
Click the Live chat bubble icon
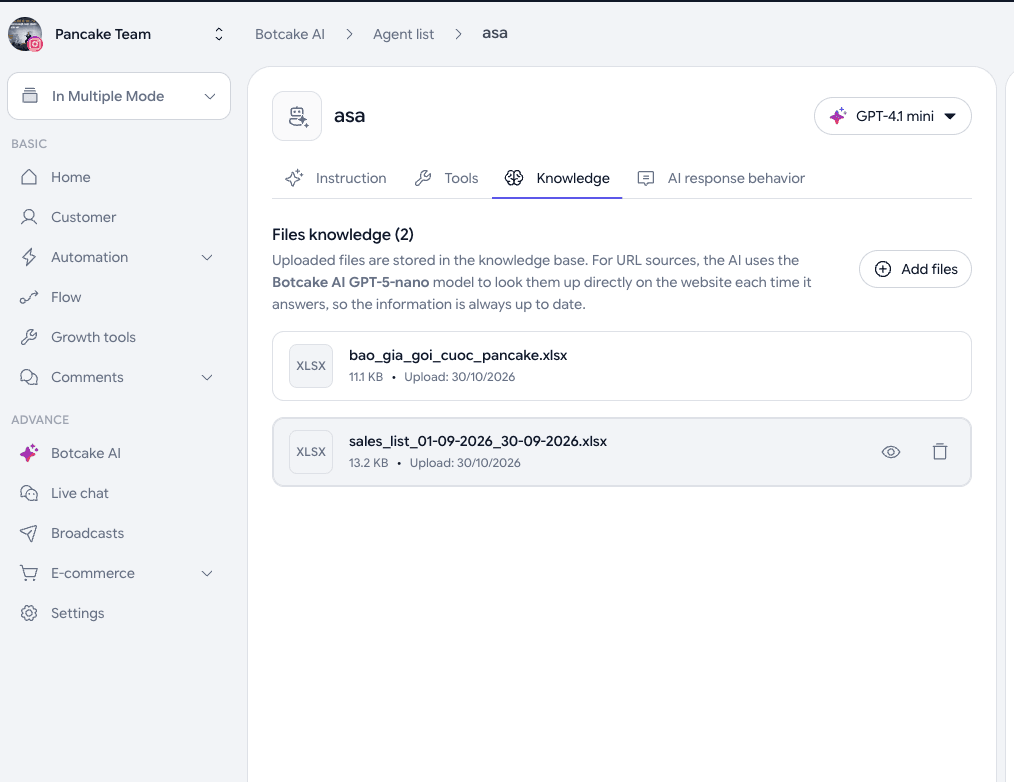29,494
